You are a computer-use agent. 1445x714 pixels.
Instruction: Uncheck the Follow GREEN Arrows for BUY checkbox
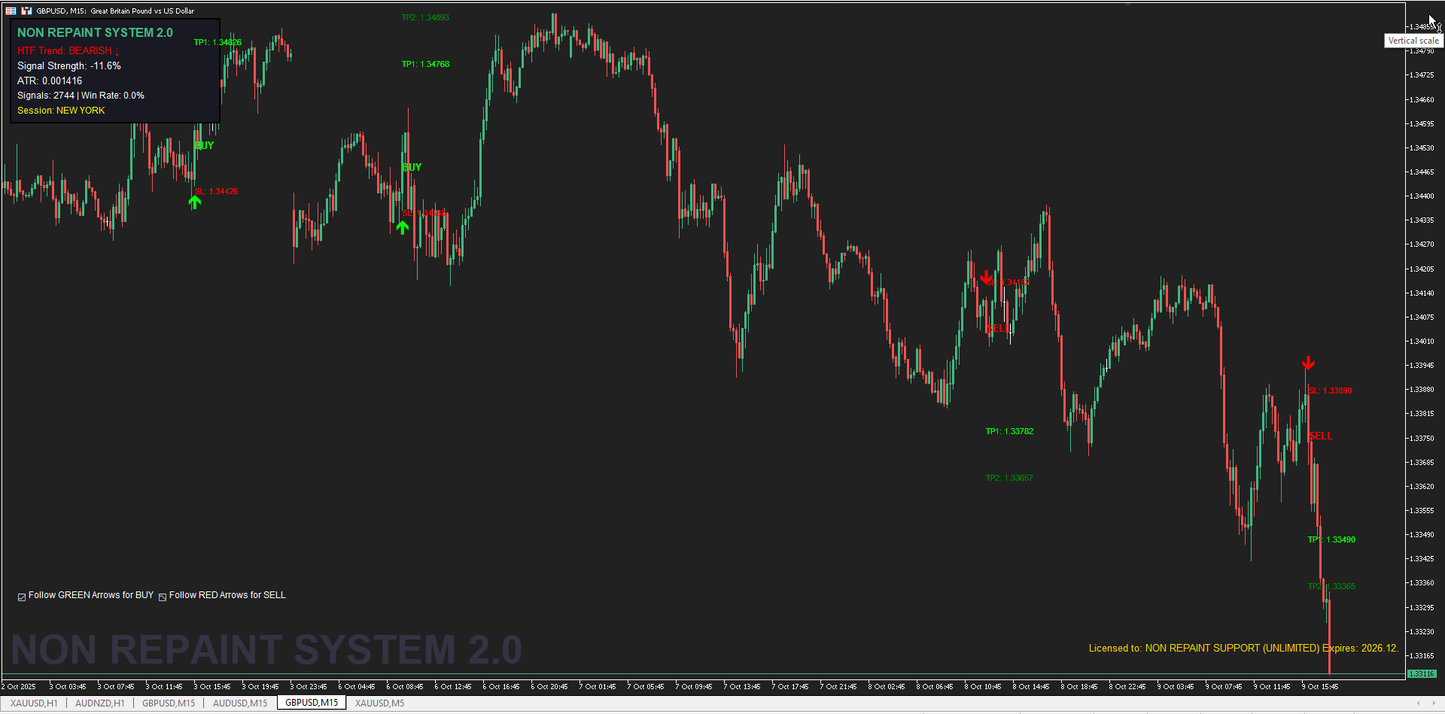[x=21, y=595]
